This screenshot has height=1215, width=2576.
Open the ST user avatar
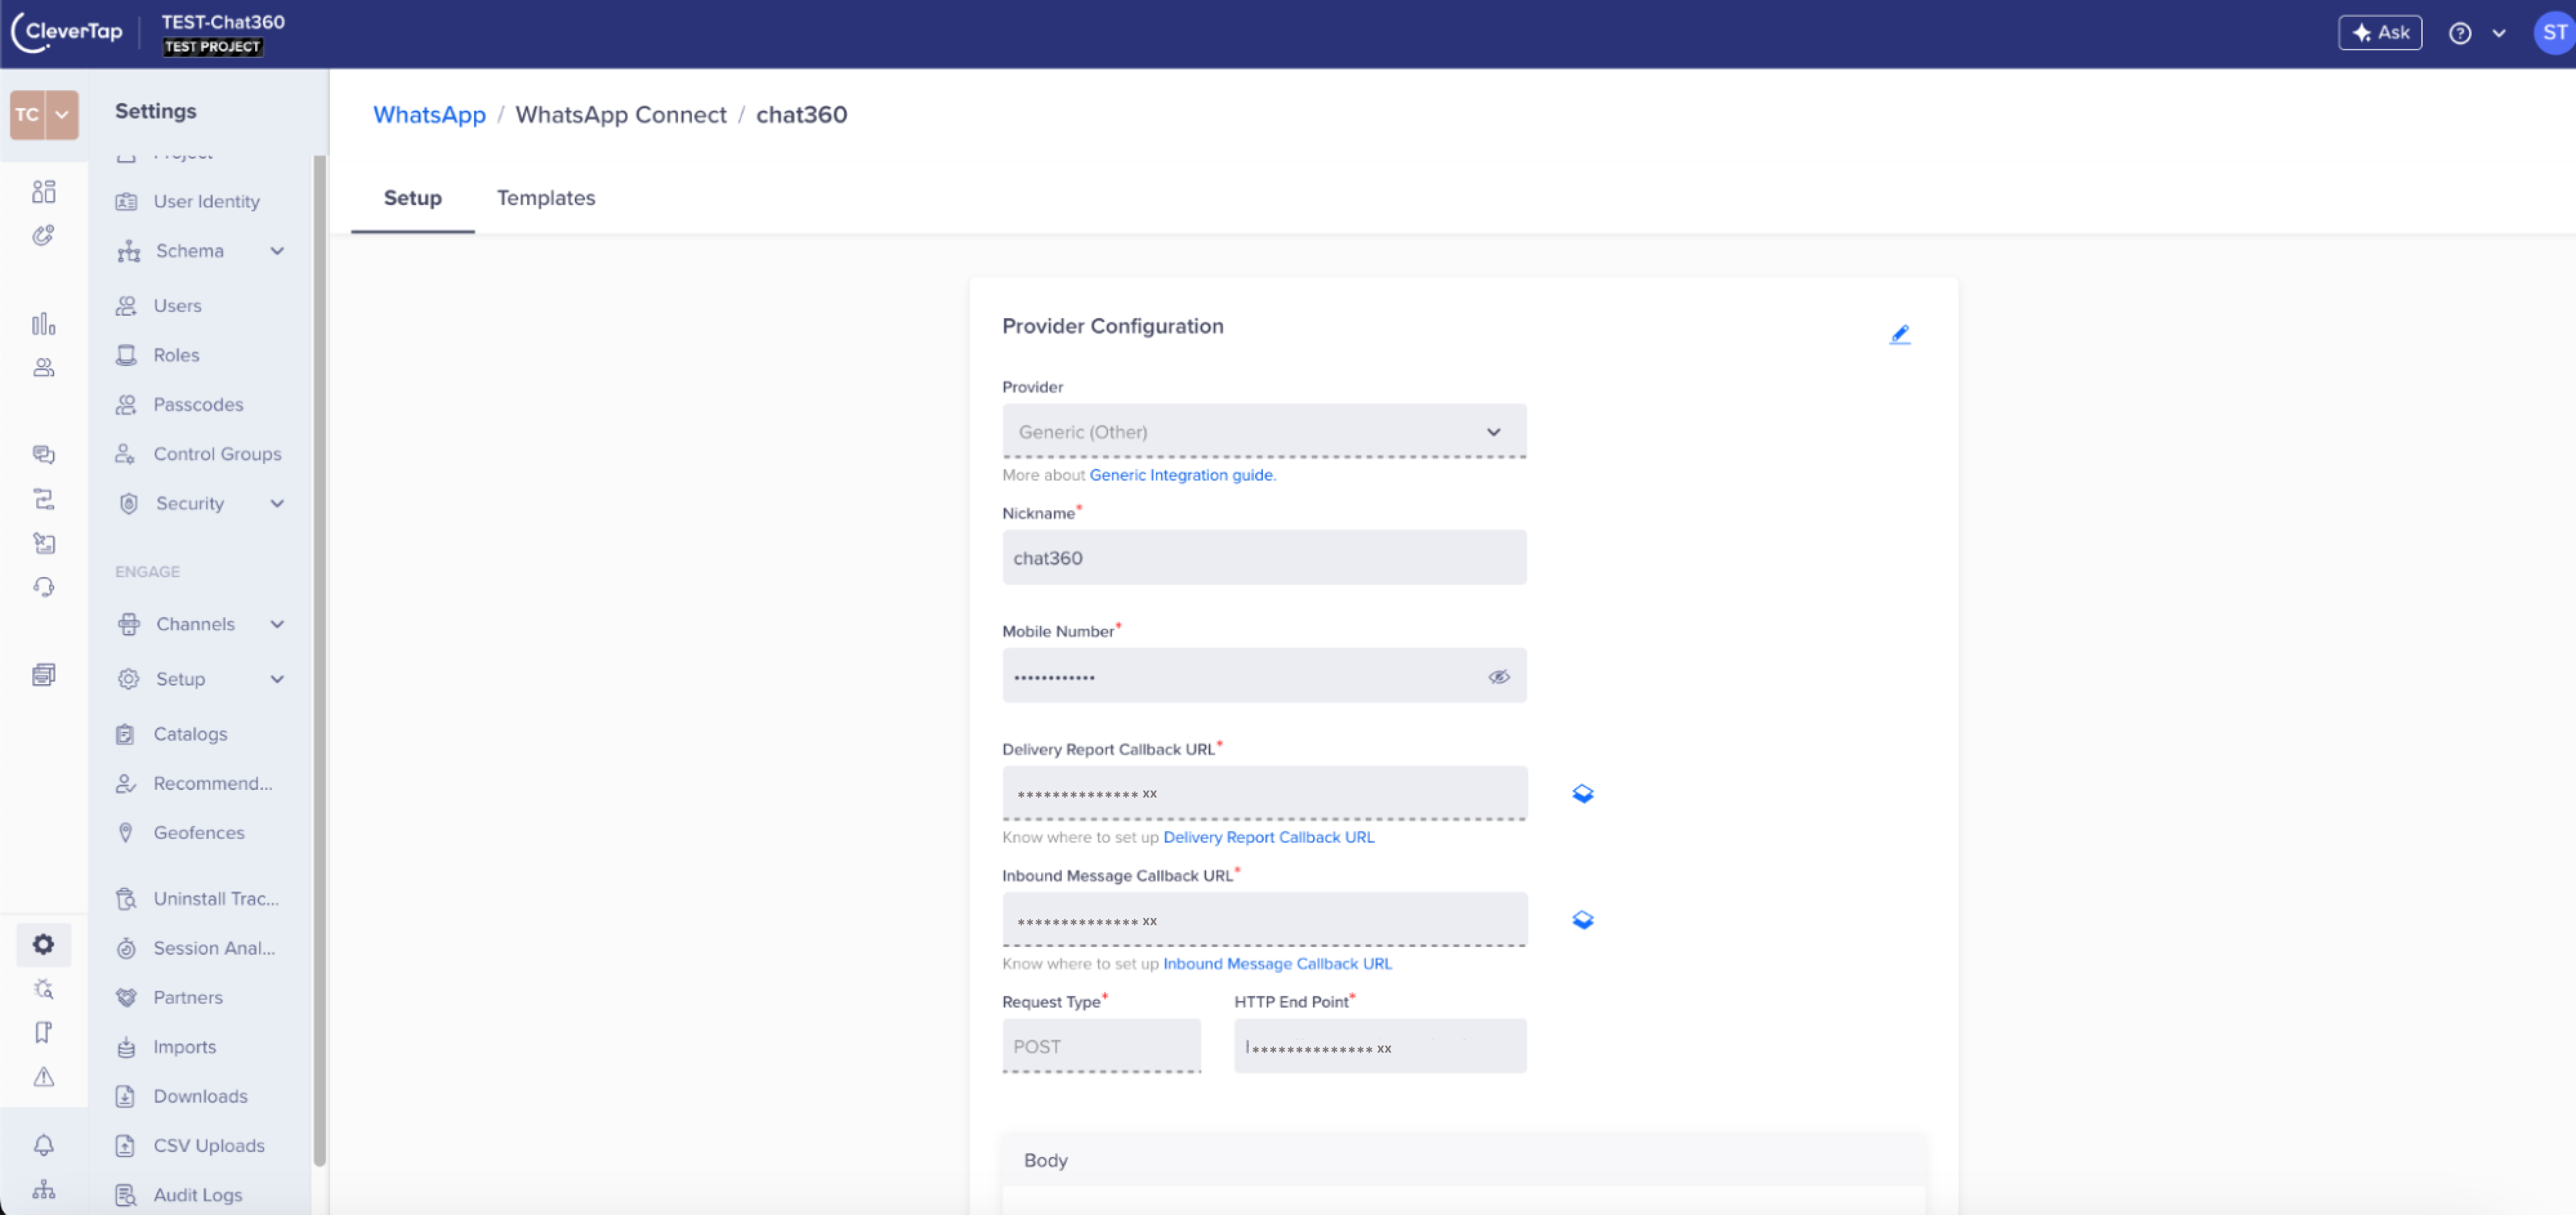point(2554,33)
